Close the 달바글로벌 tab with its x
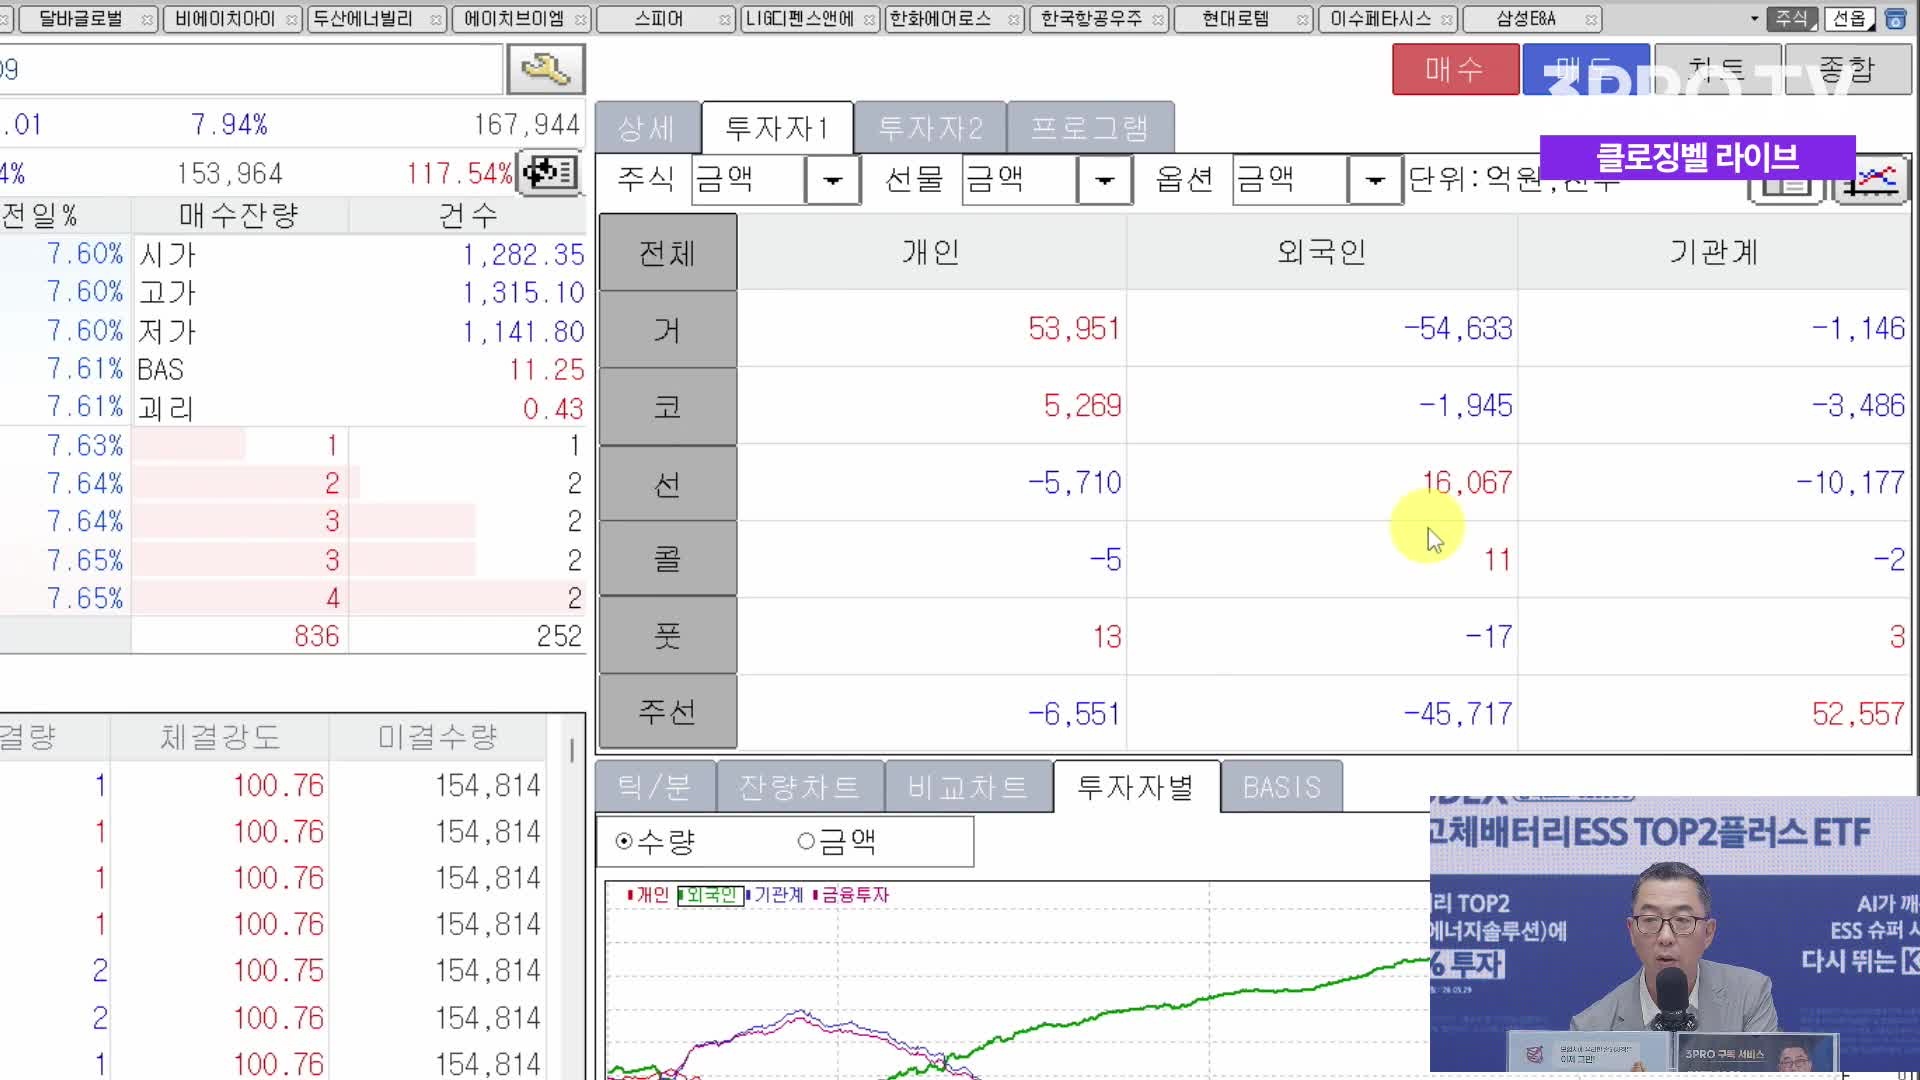The width and height of the screenshot is (1920, 1080). click(x=147, y=20)
